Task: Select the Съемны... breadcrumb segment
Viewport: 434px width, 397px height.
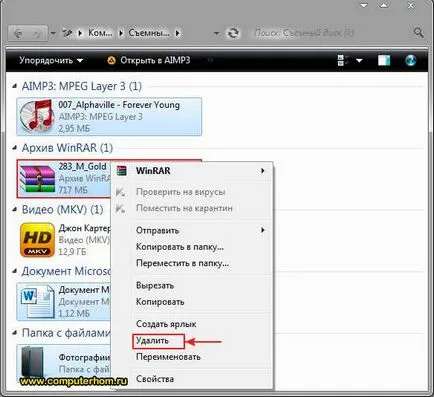Action: click(149, 33)
